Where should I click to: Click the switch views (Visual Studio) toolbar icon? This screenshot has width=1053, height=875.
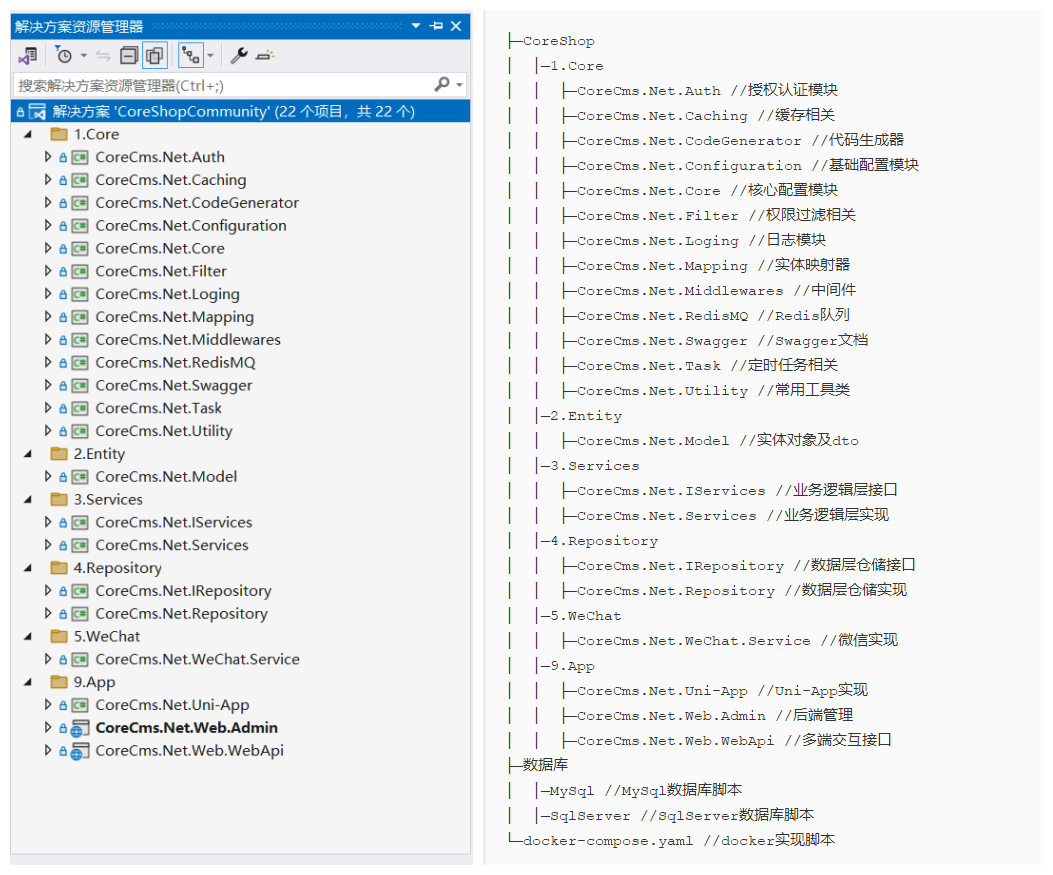[28, 56]
